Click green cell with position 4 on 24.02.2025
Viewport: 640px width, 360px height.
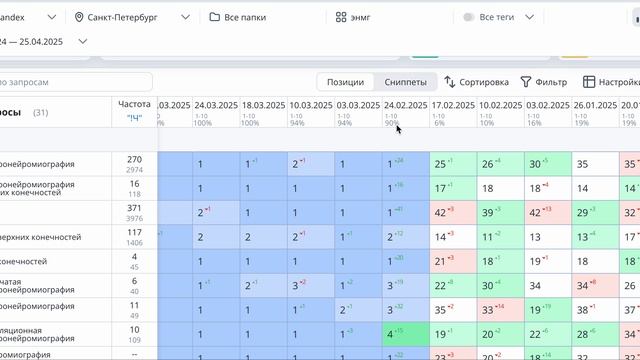pyautogui.click(x=406, y=334)
